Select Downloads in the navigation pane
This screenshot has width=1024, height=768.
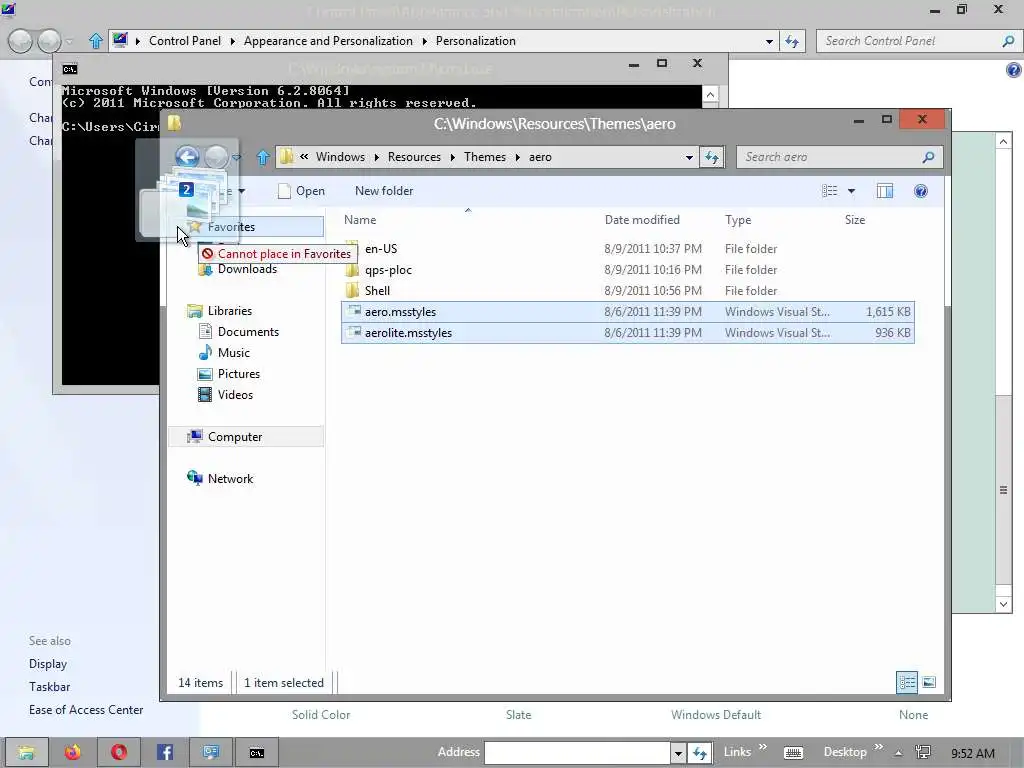click(x=247, y=269)
